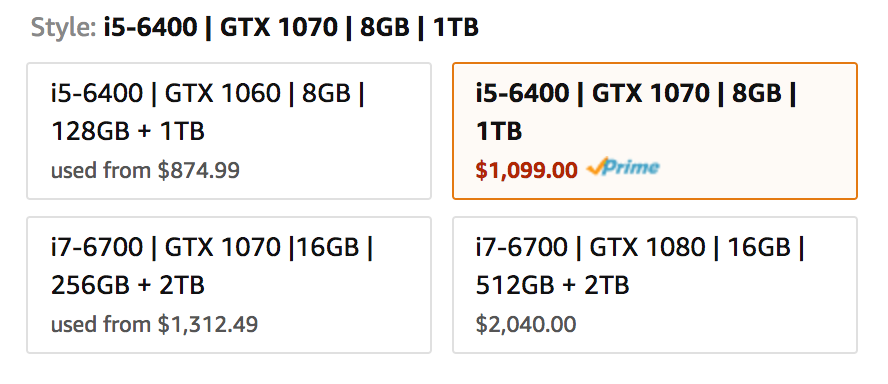
Task: Click the i5-6400 | GTX 1060 | 8GB title
Action: coord(208,93)
